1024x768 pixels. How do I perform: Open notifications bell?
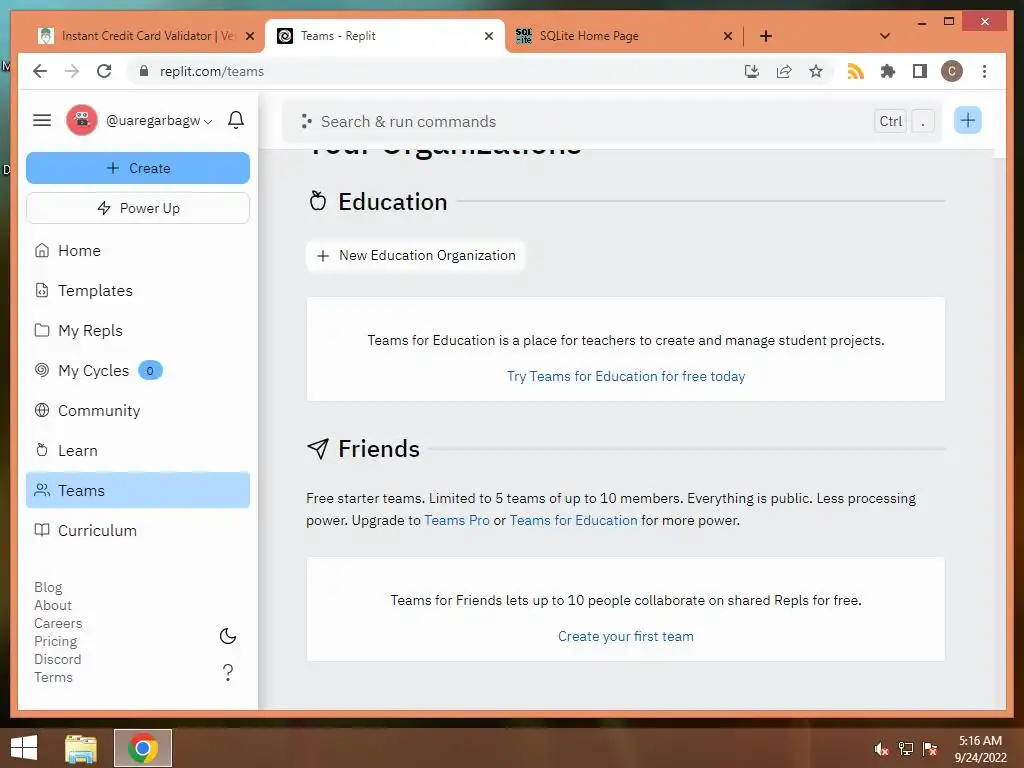coord(236,120)
